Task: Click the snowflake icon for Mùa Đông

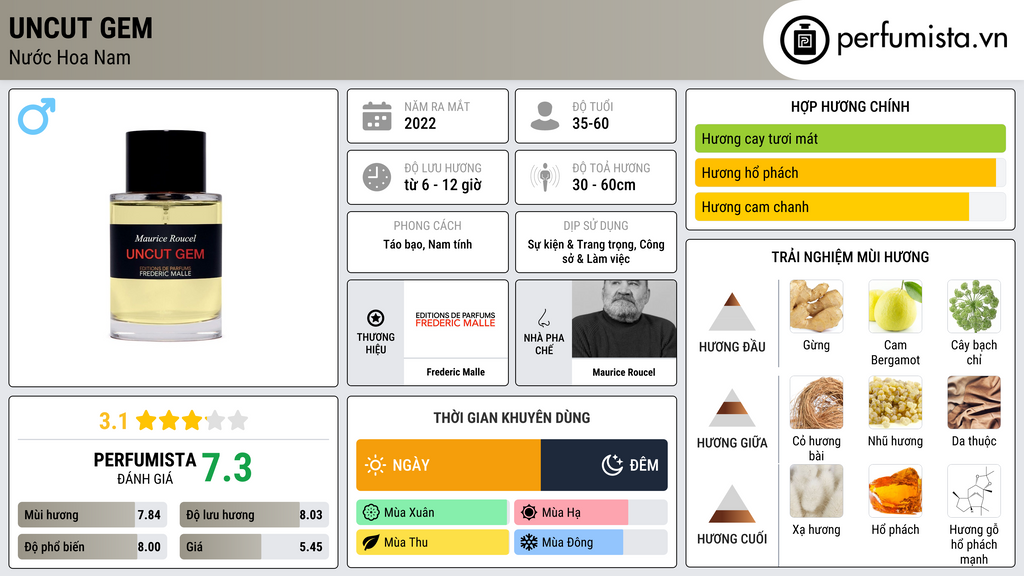Action: click(x=529, y=542)
